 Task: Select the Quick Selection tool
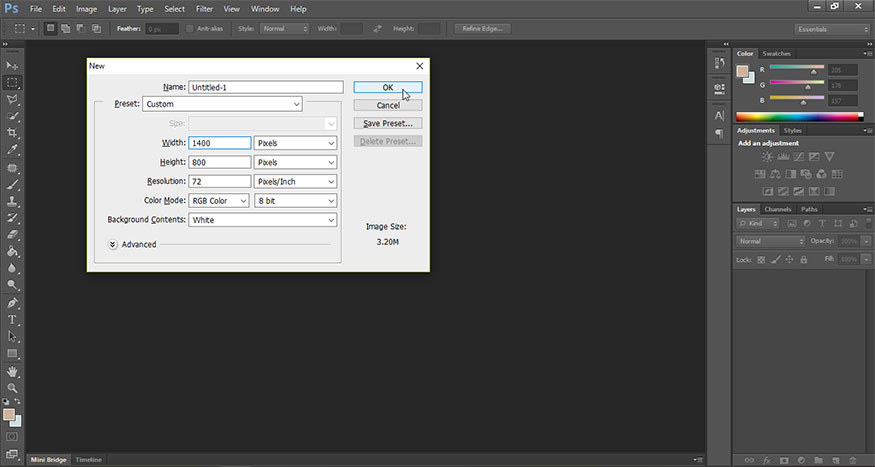pos(12,117)
